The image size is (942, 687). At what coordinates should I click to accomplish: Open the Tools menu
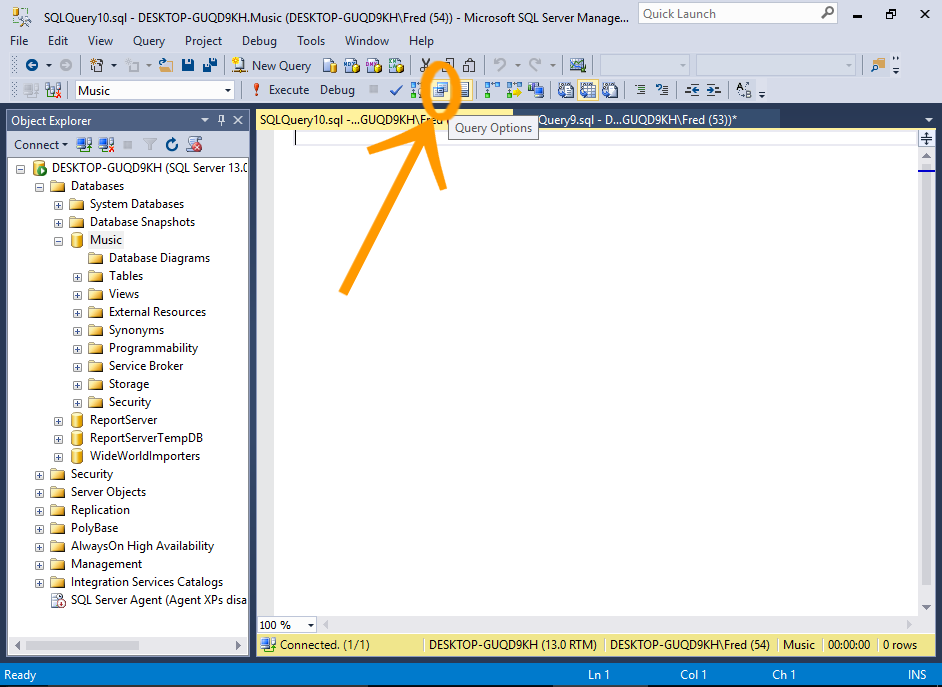[x=311, y=41]
